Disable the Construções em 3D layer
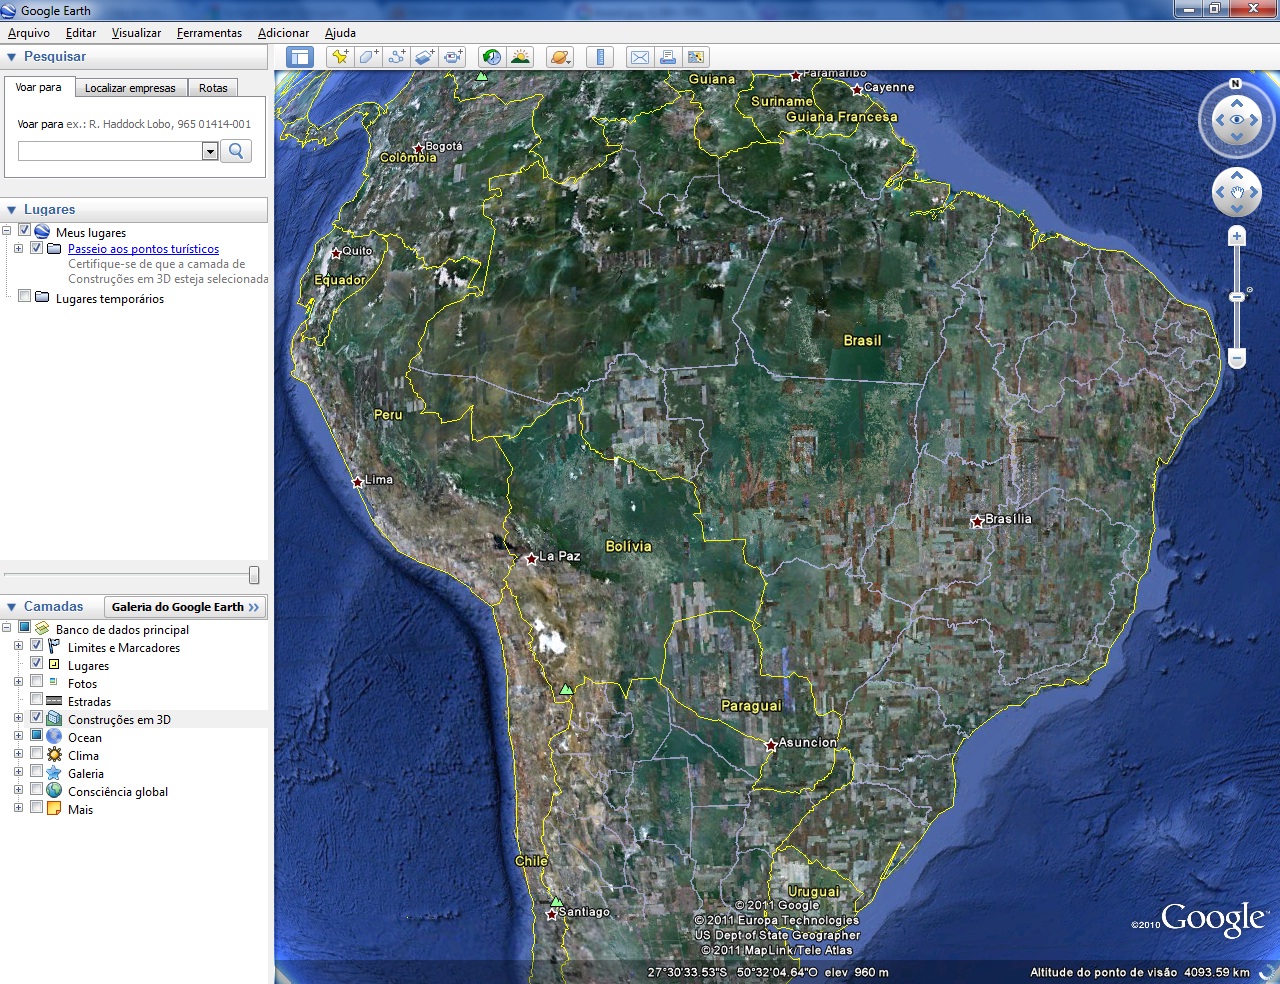The image size is (1280, 984). [x=37, y=719]
